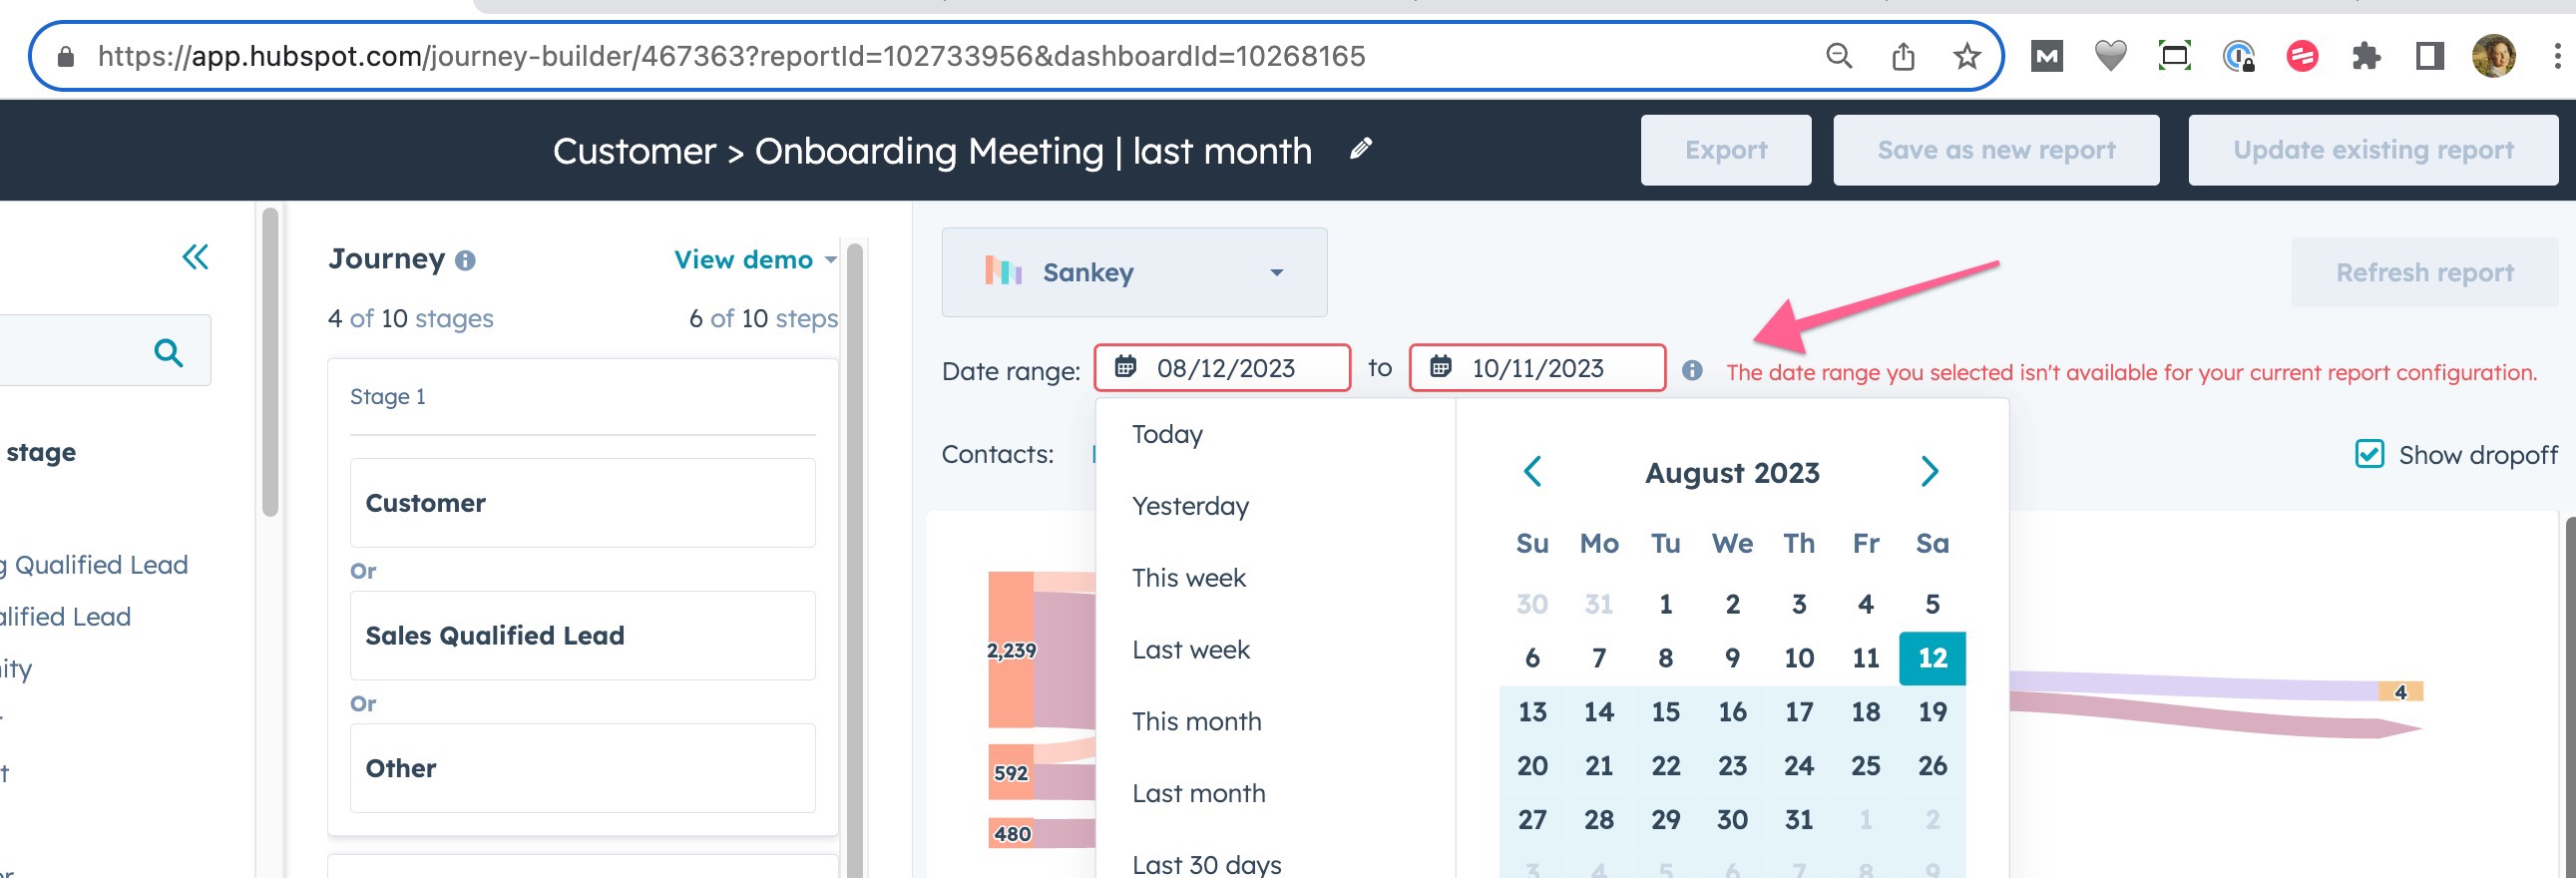
Task: Click the browser share page icon
Action: tap(1903, 56)
